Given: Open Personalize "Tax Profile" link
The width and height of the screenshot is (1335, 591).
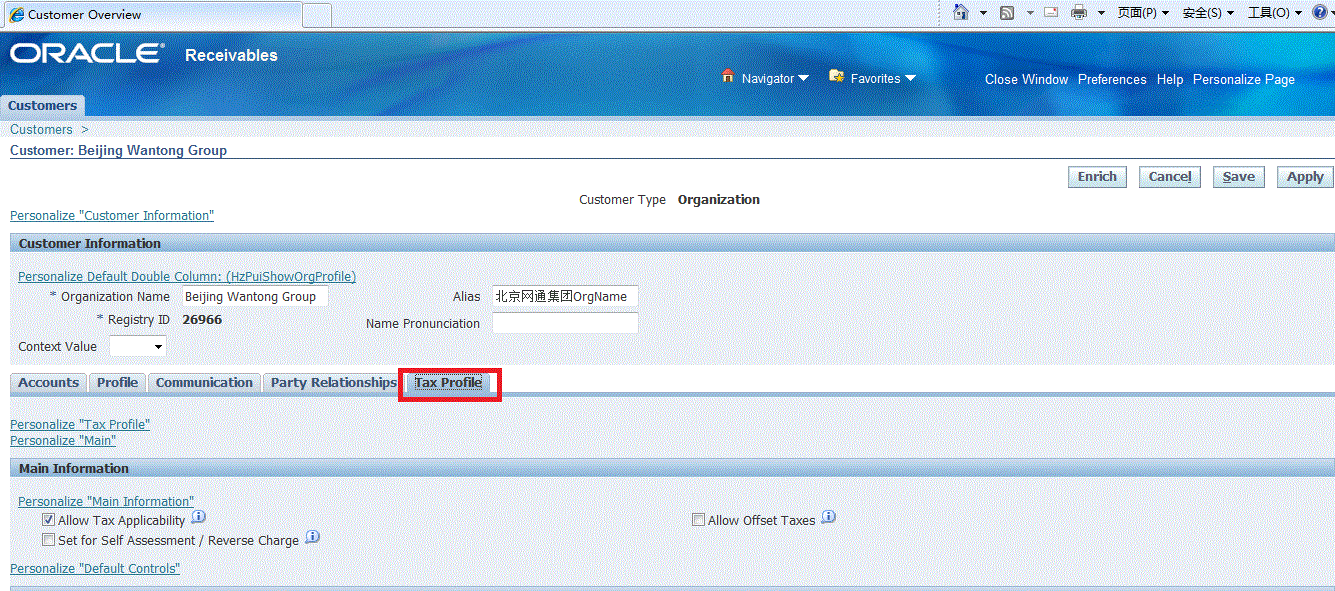Looking at the screenshot, I should coord(80,425).
